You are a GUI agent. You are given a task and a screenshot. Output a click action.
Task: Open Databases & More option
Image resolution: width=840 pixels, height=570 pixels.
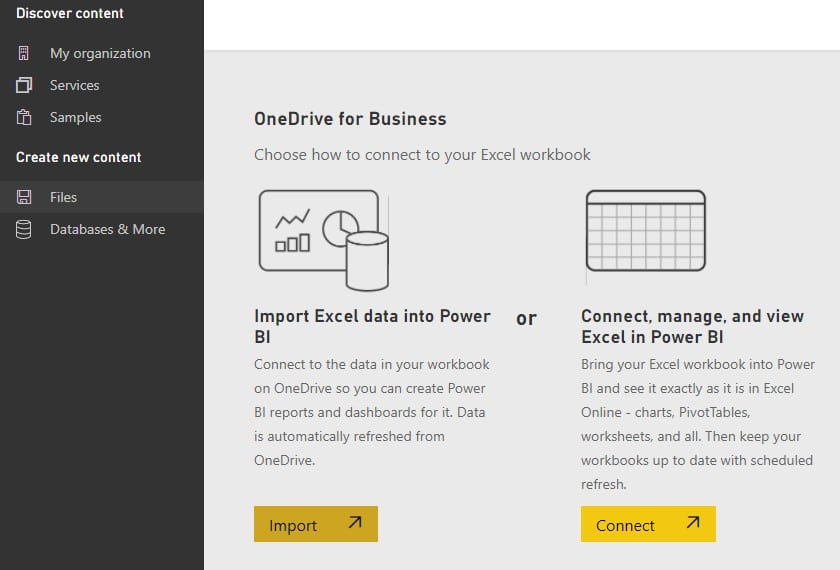(108, 229)
